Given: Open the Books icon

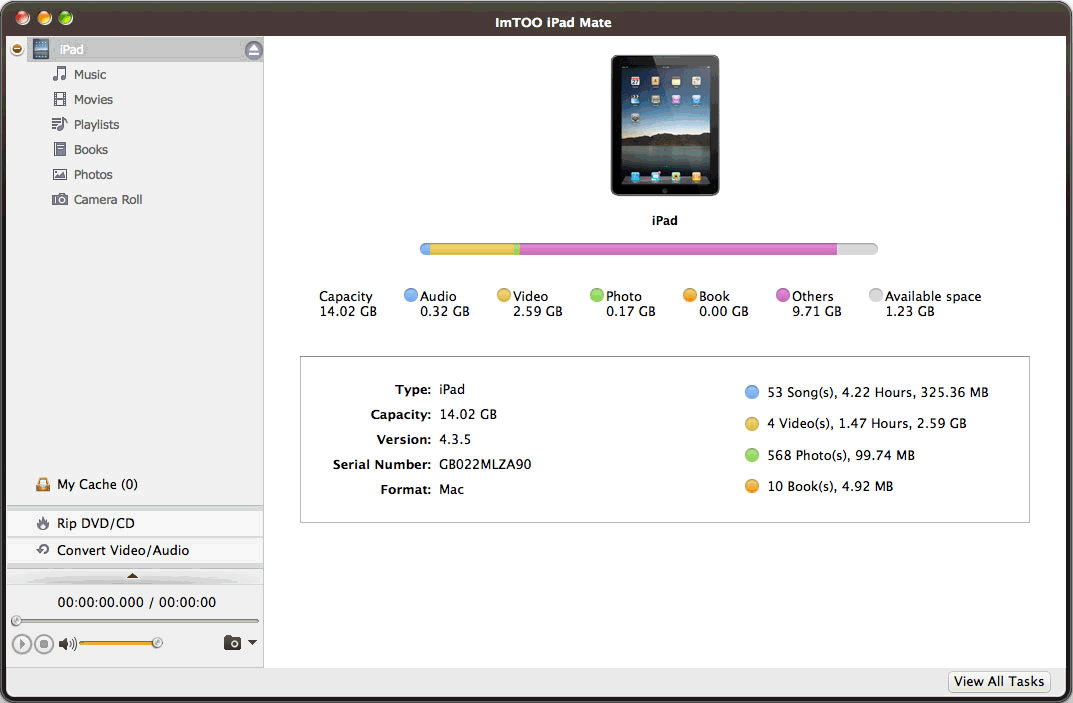Looking at the screenshot, I should [x=60, y=149].
